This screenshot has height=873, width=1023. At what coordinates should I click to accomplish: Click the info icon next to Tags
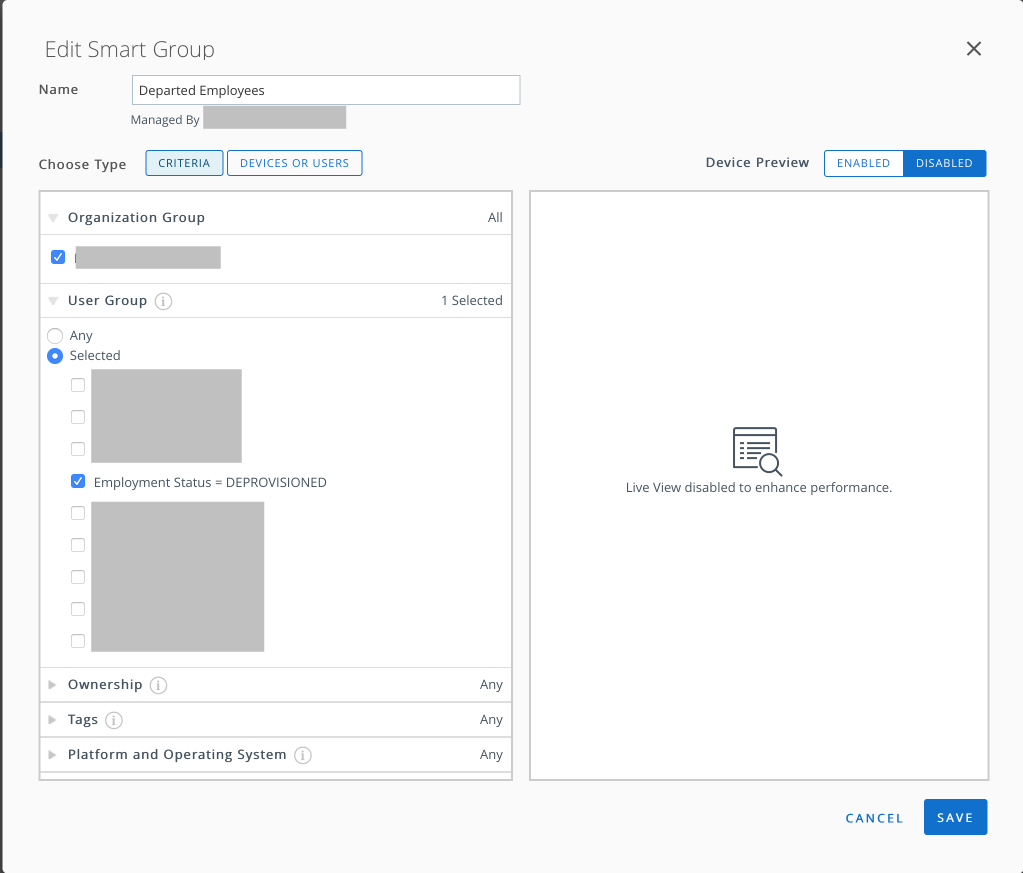pos(114,720)
